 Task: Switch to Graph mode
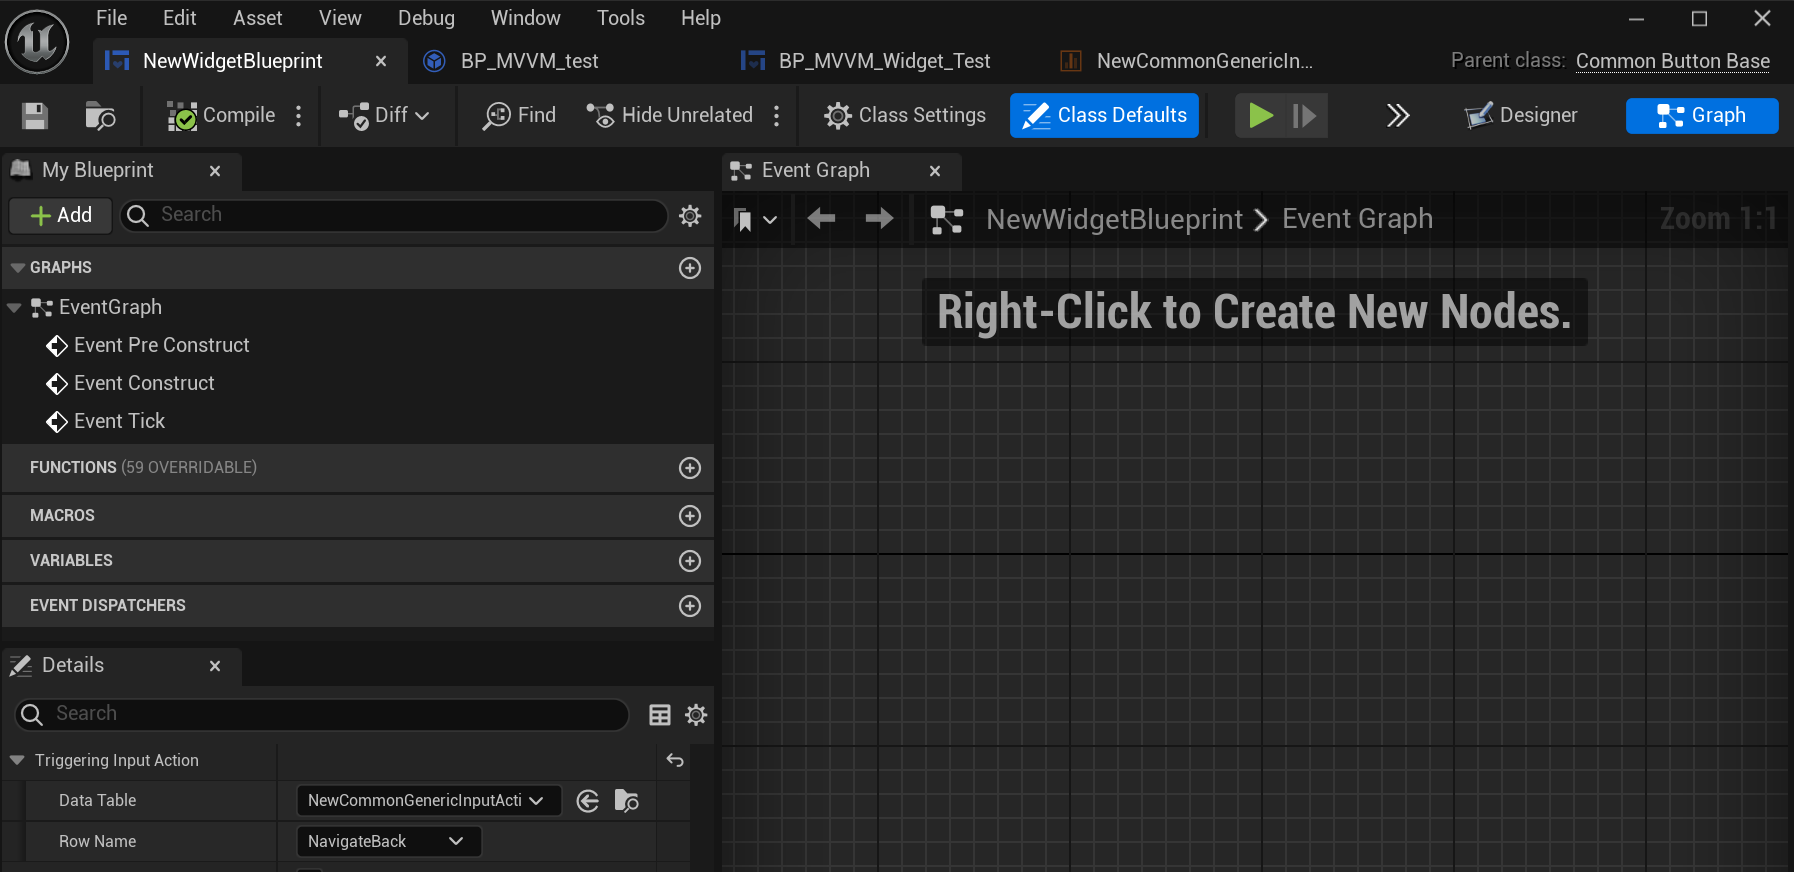[x=1702, y=116]
